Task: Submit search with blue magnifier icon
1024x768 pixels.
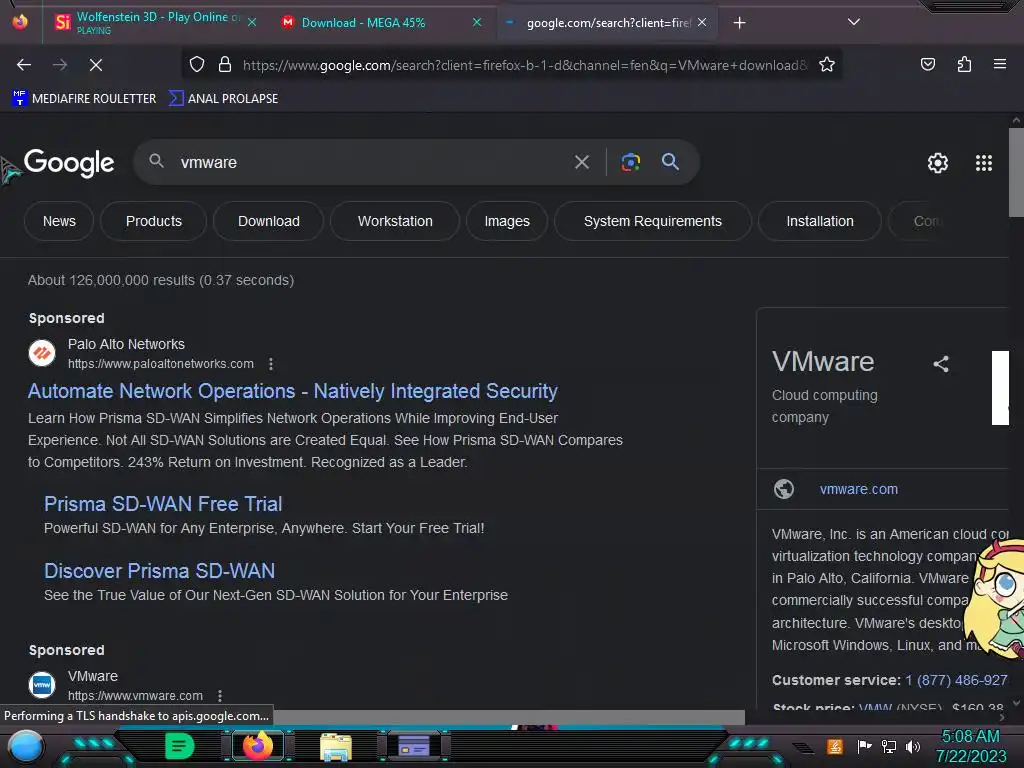Action: [x=670, y=162]
